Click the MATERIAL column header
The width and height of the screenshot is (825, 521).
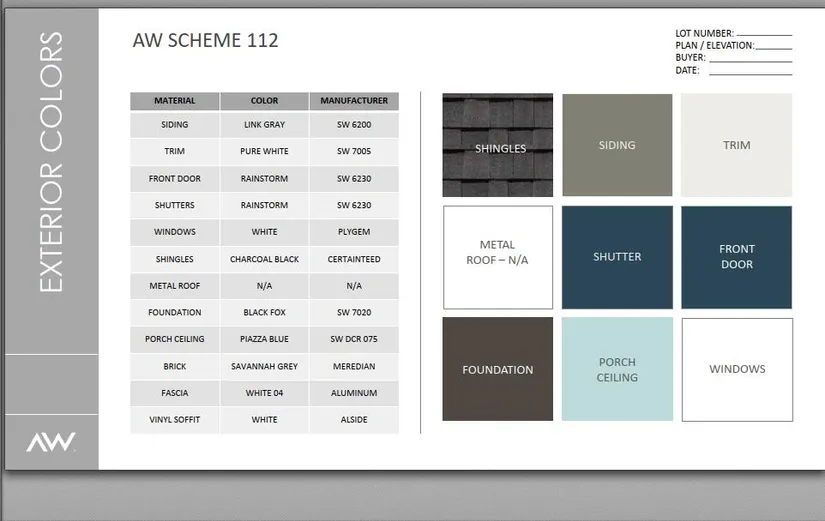tap(174, 101)
